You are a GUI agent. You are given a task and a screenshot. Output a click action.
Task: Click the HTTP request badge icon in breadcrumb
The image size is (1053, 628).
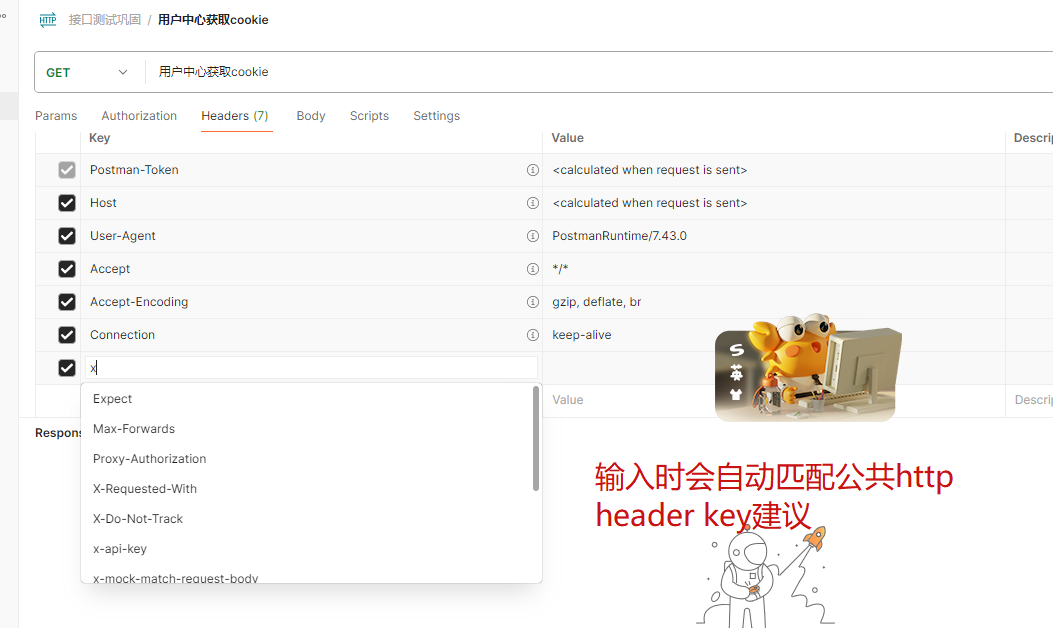click(47, 19)
